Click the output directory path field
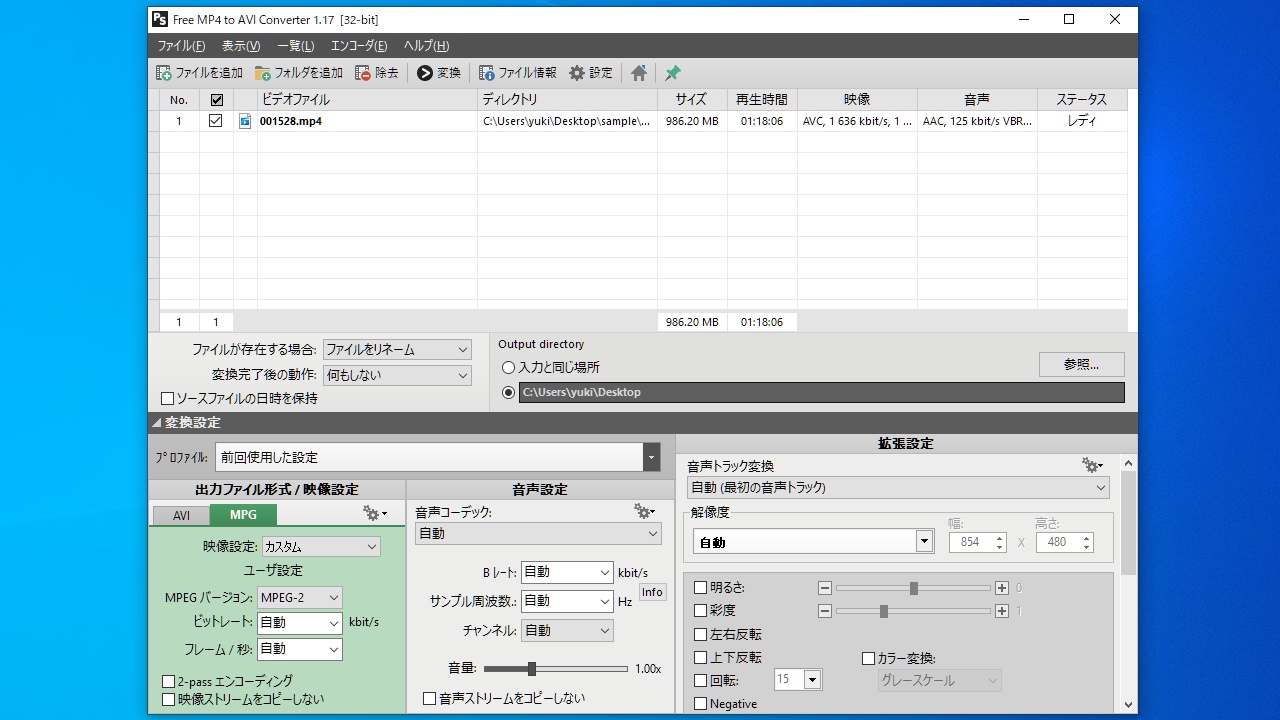 821,392
